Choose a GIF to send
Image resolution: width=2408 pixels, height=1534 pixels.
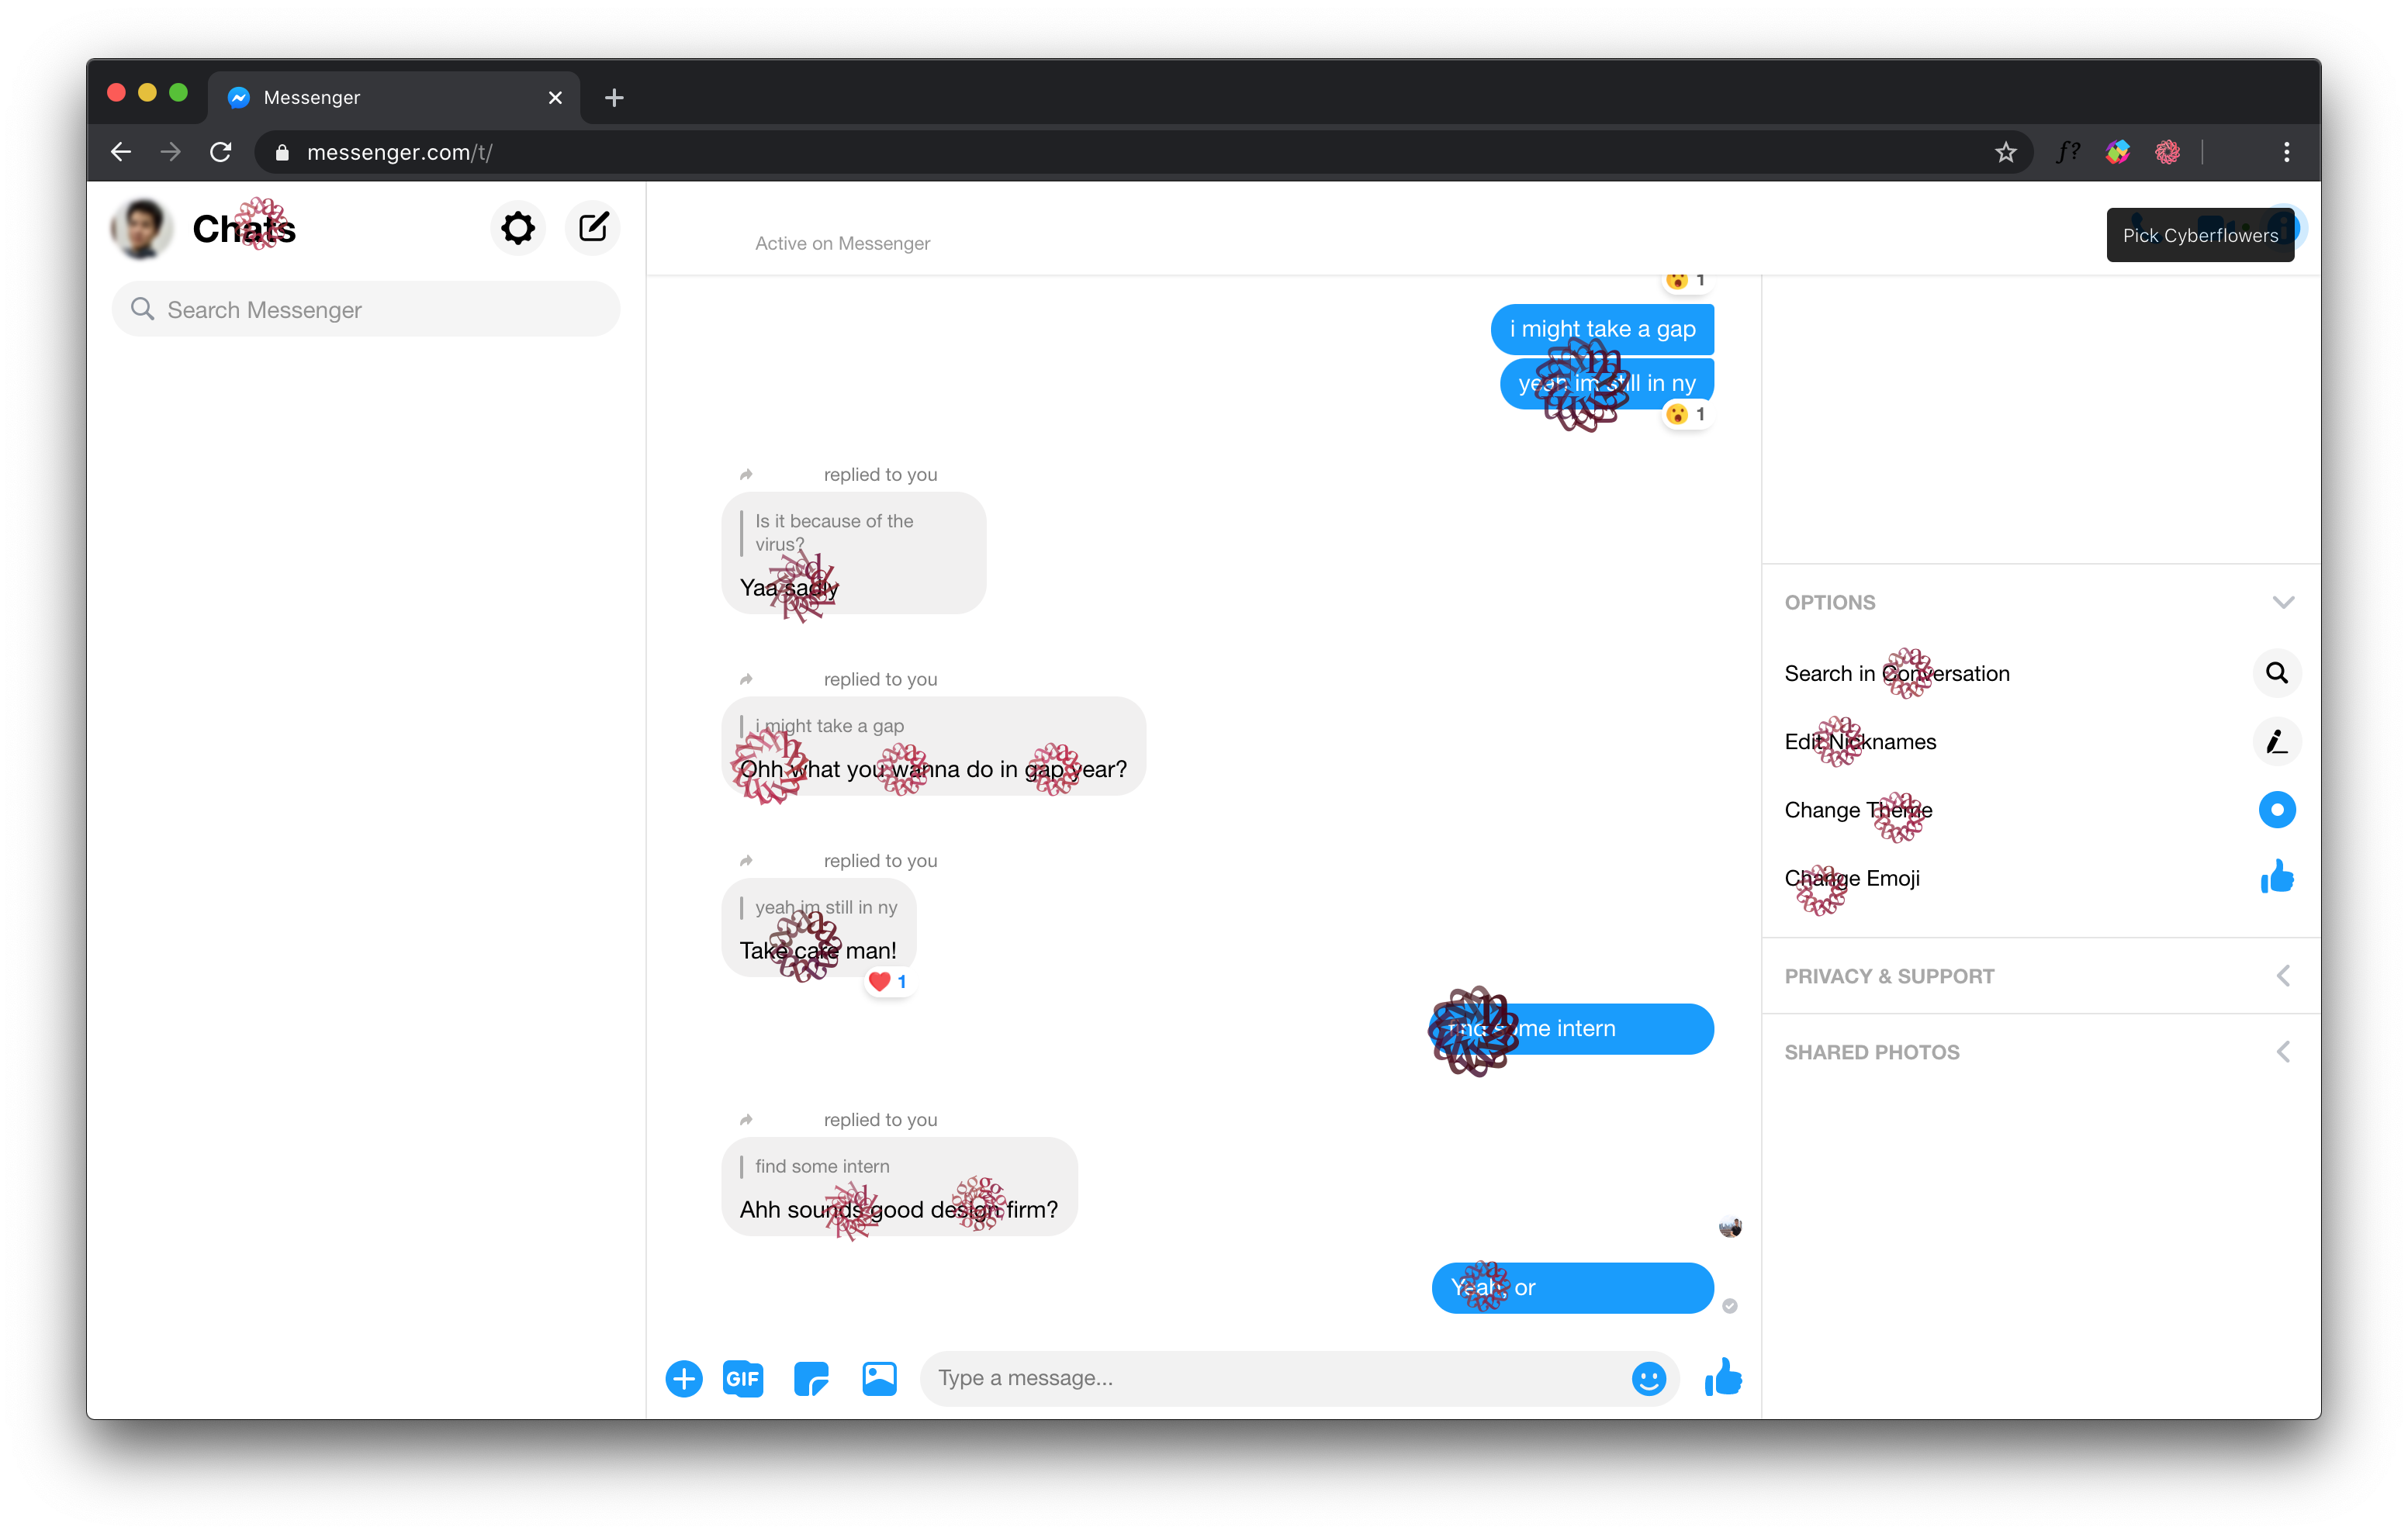coord(743,1378)
